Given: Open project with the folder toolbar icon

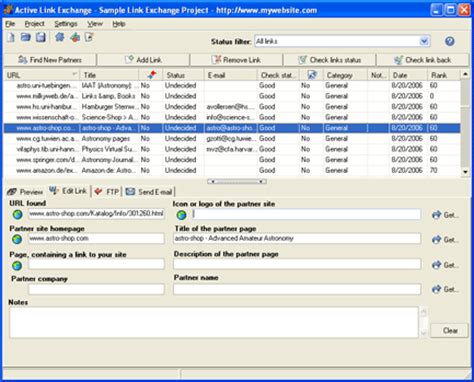Looking at the screenshot, I should (x=26, y=37).
